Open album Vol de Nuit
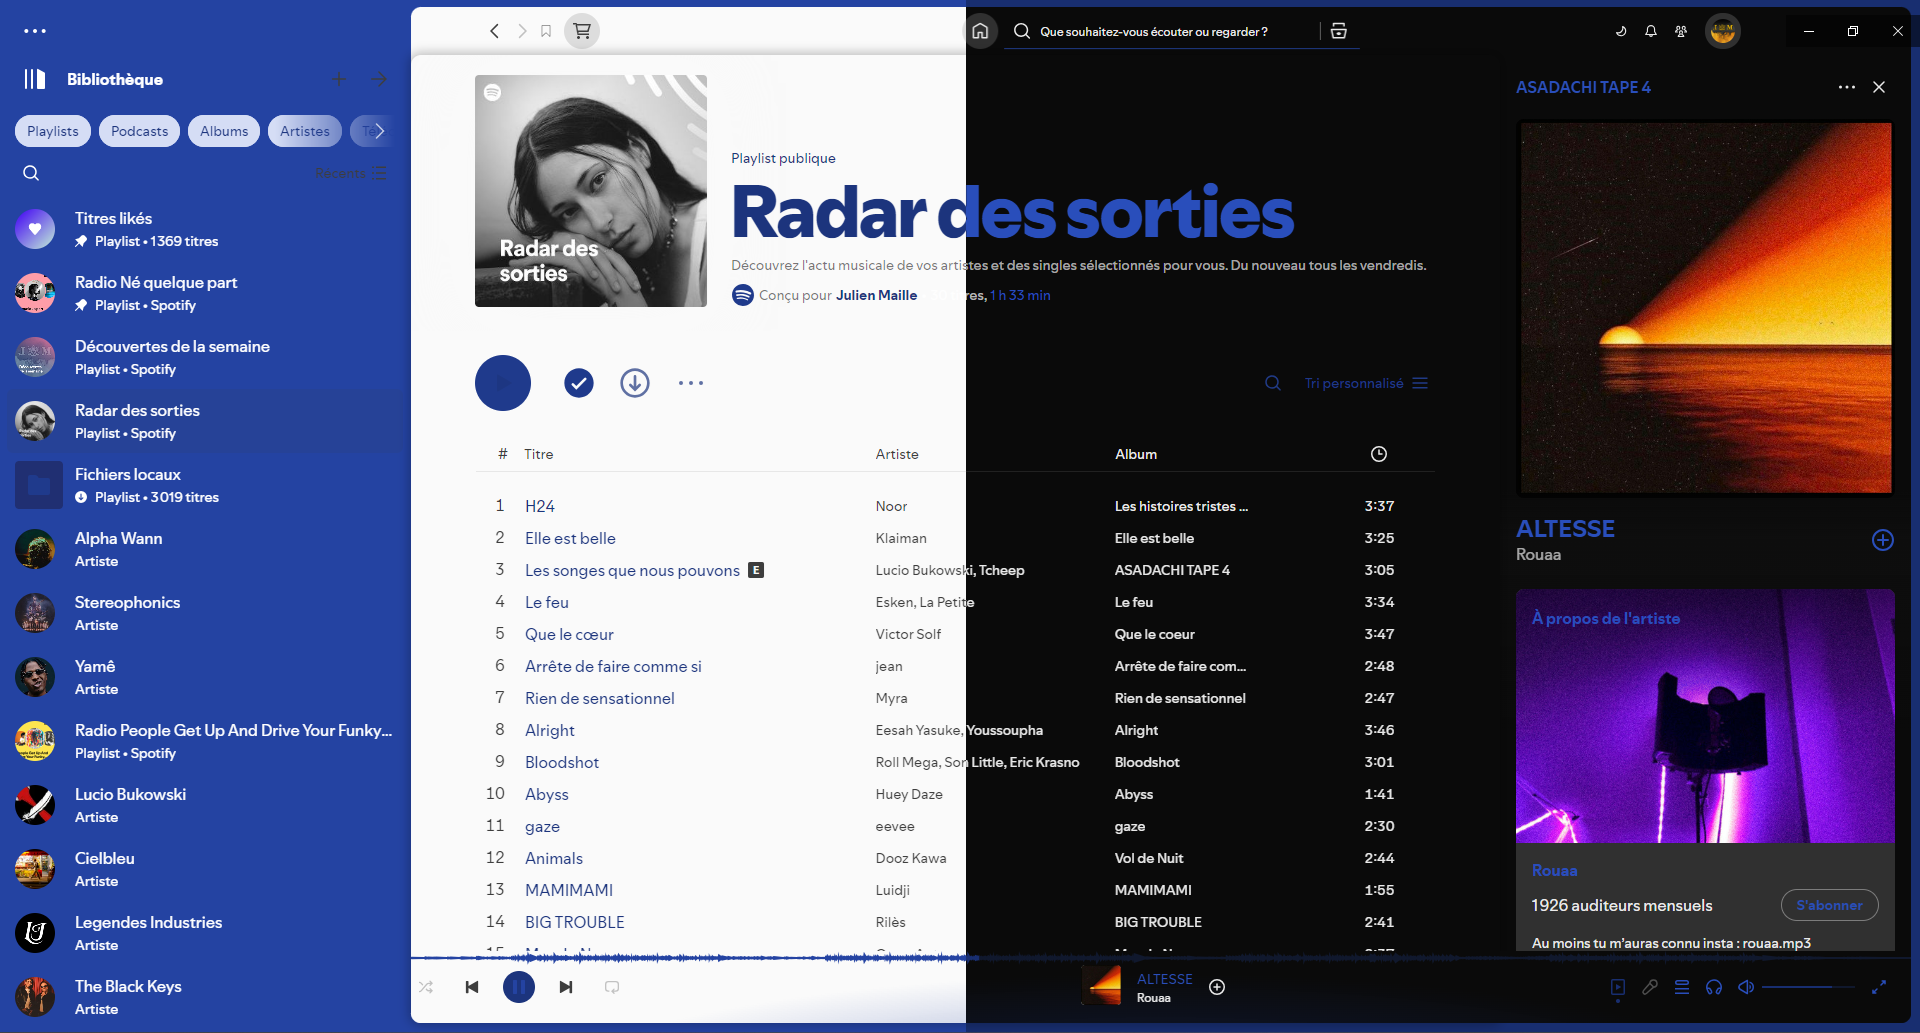 pyautogui.click(x=1149, y=858)
